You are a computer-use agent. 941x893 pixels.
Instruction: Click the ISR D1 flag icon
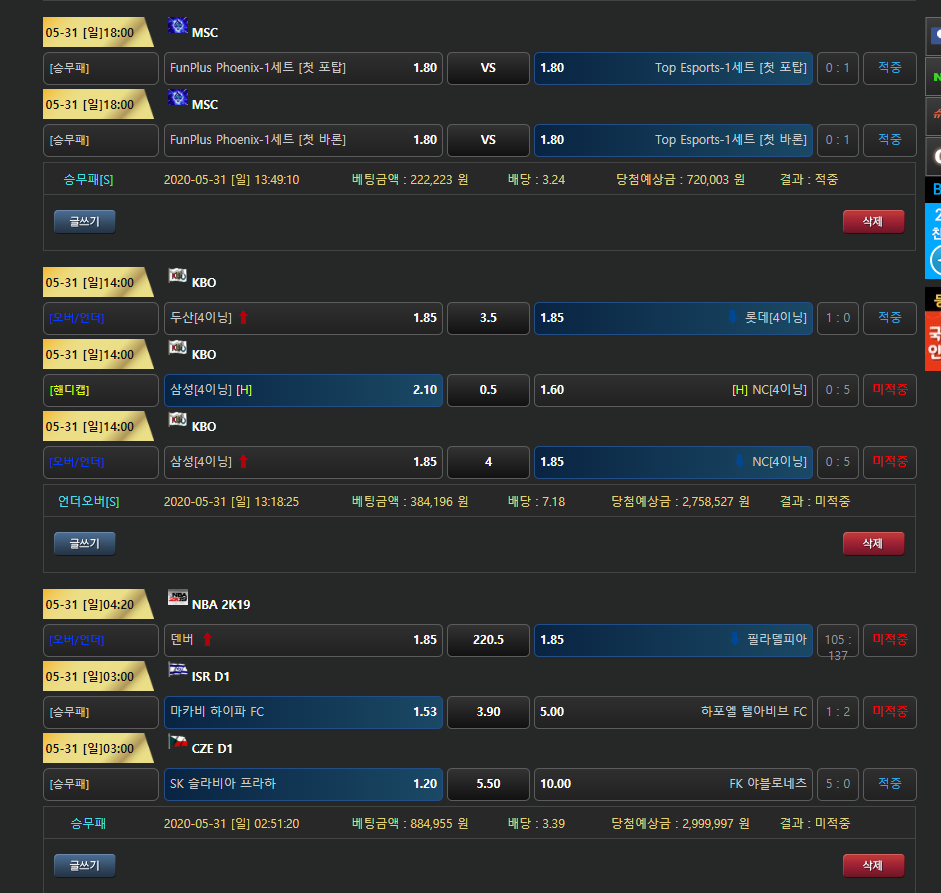178,671
